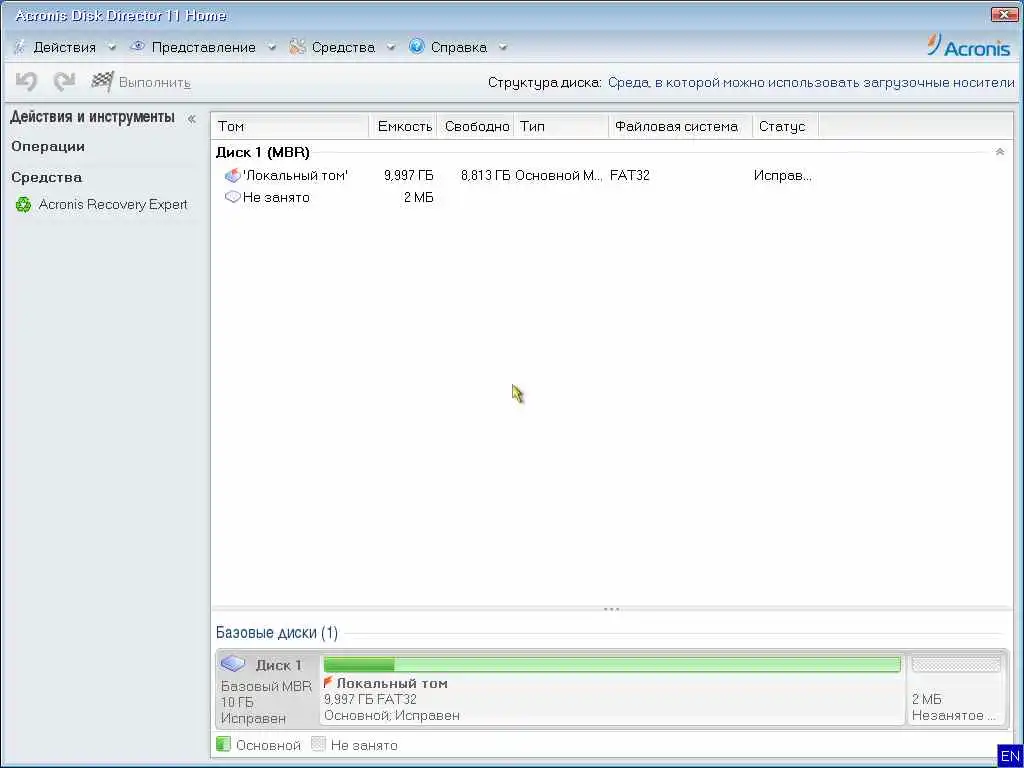Click the 8,813 ГБ free space cell
This screenshot has height=768, width=1024.
point(485,175)
